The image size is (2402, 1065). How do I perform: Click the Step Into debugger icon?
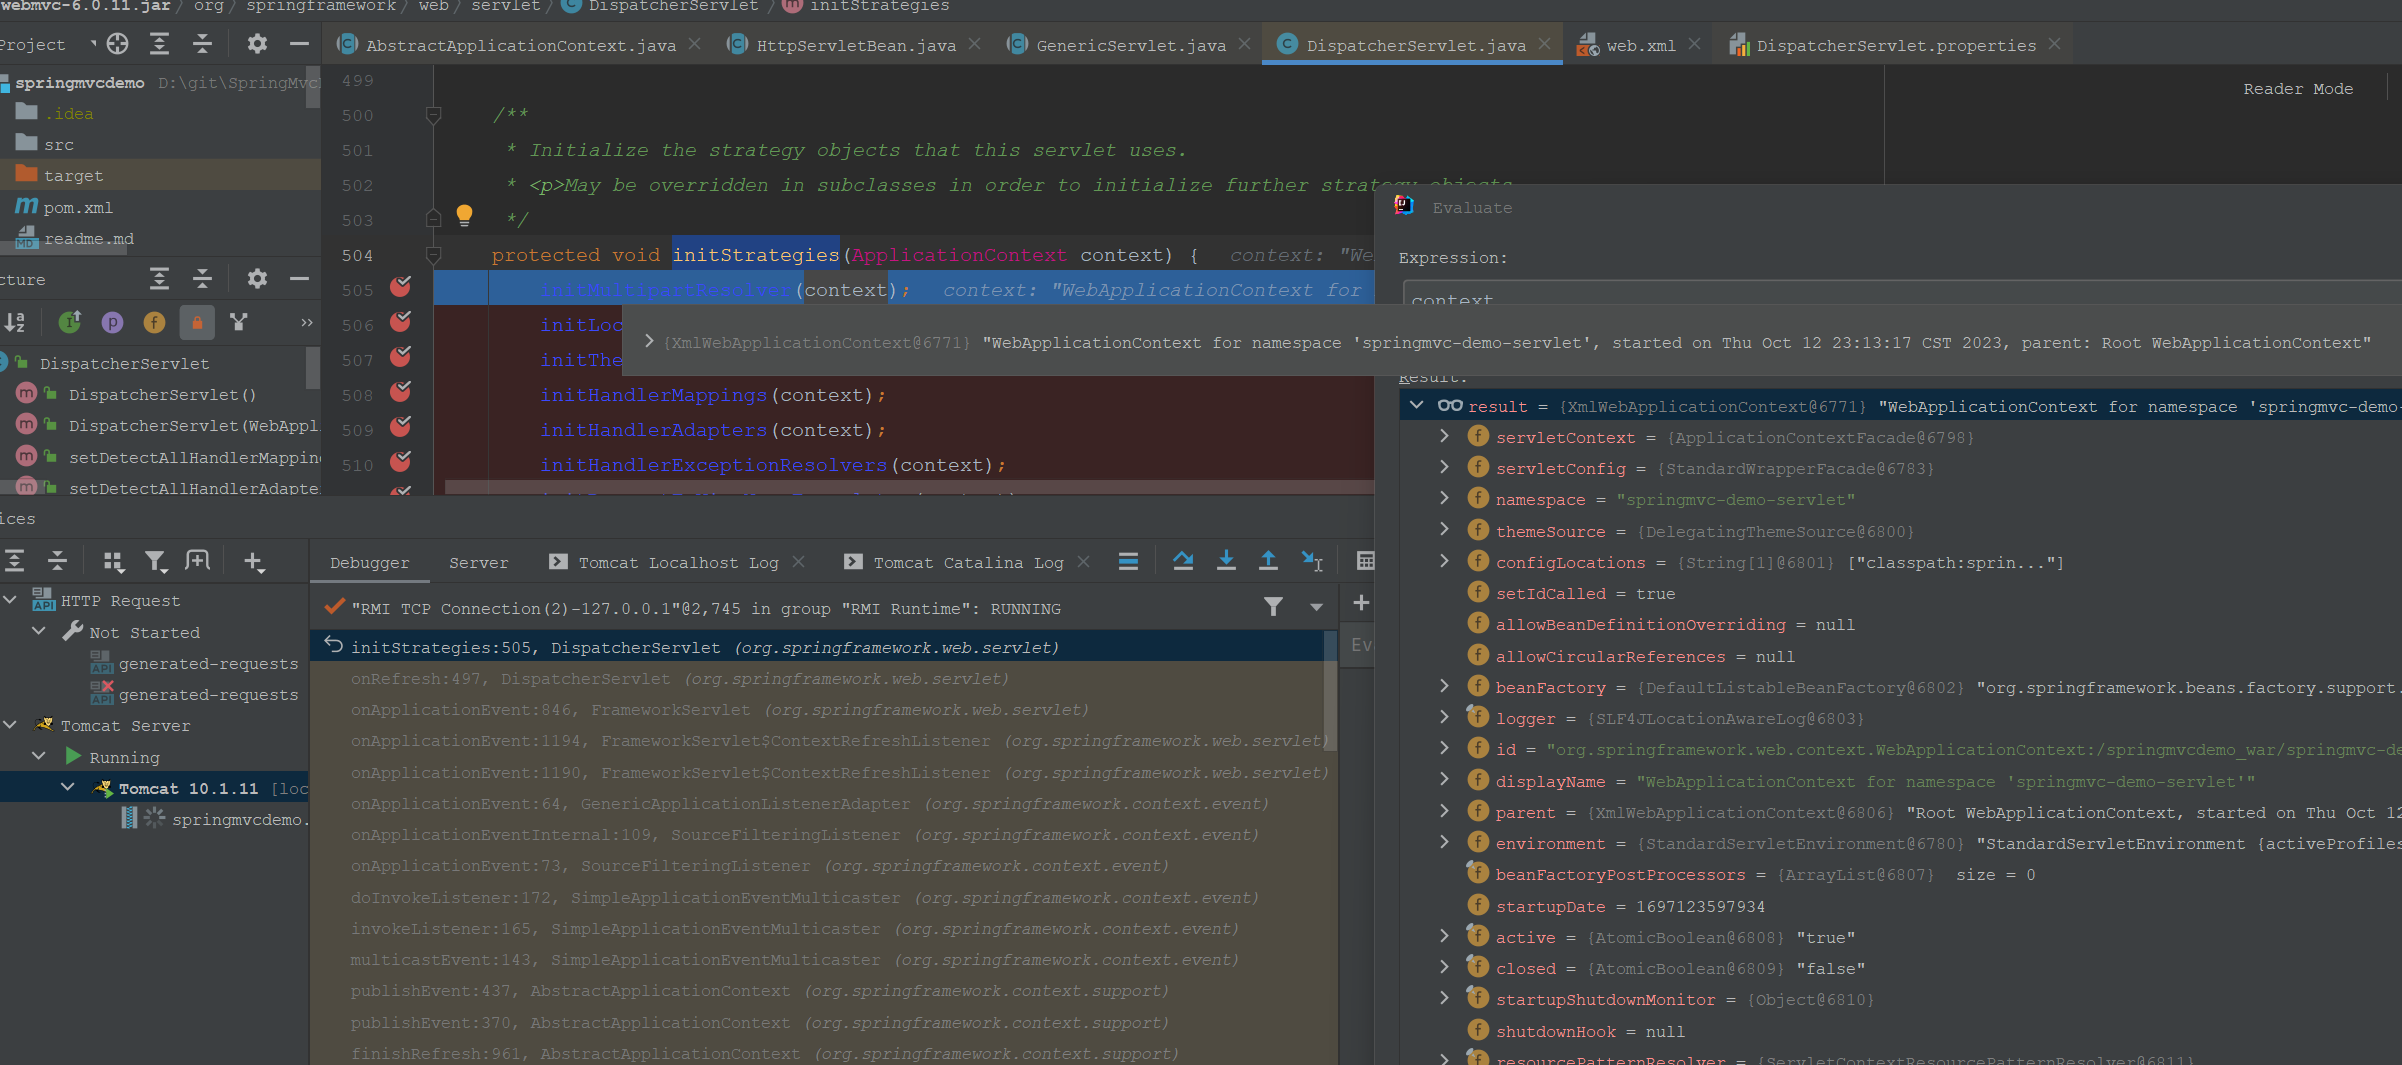[1226, 561]
